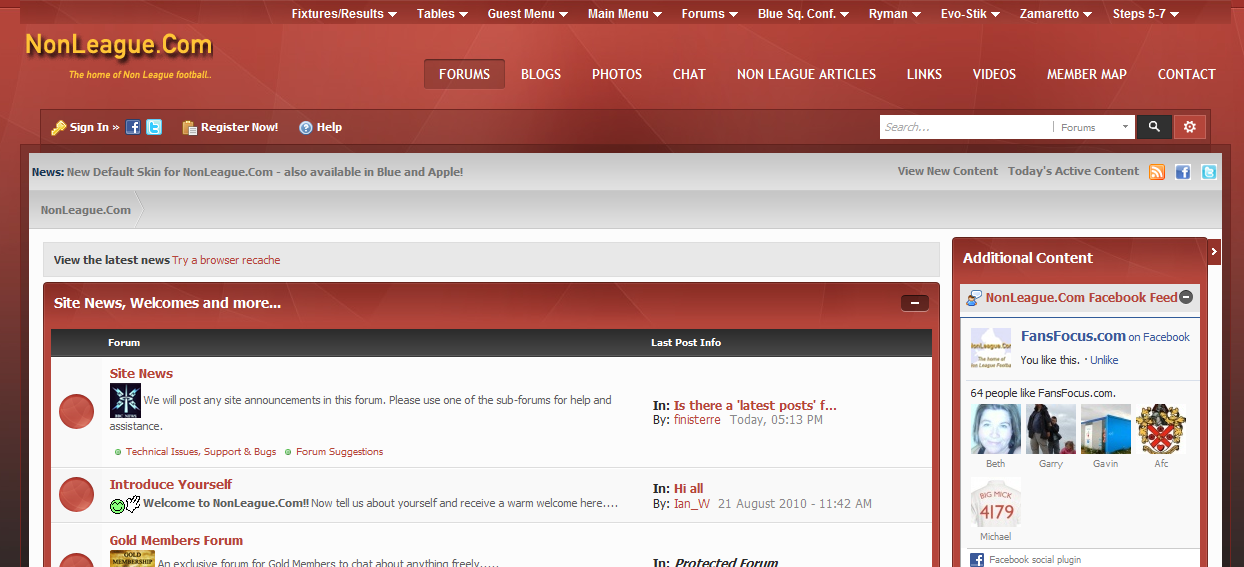Click the NonLeague.Com breadcrumb
The width and height of the screenshot is (1244, 567).
tap(86, 210)
